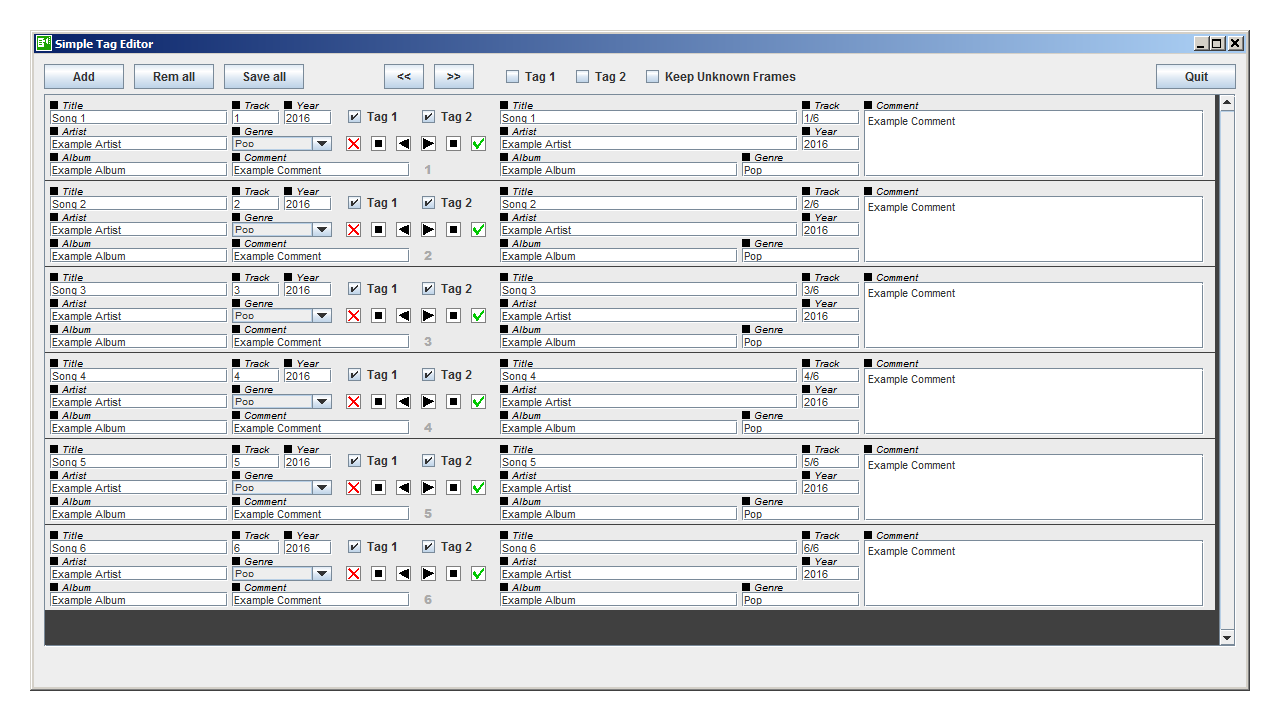Click the Rem all button
The width and height of the screenshot is (1280, 720).
click(x=174, y=77)
